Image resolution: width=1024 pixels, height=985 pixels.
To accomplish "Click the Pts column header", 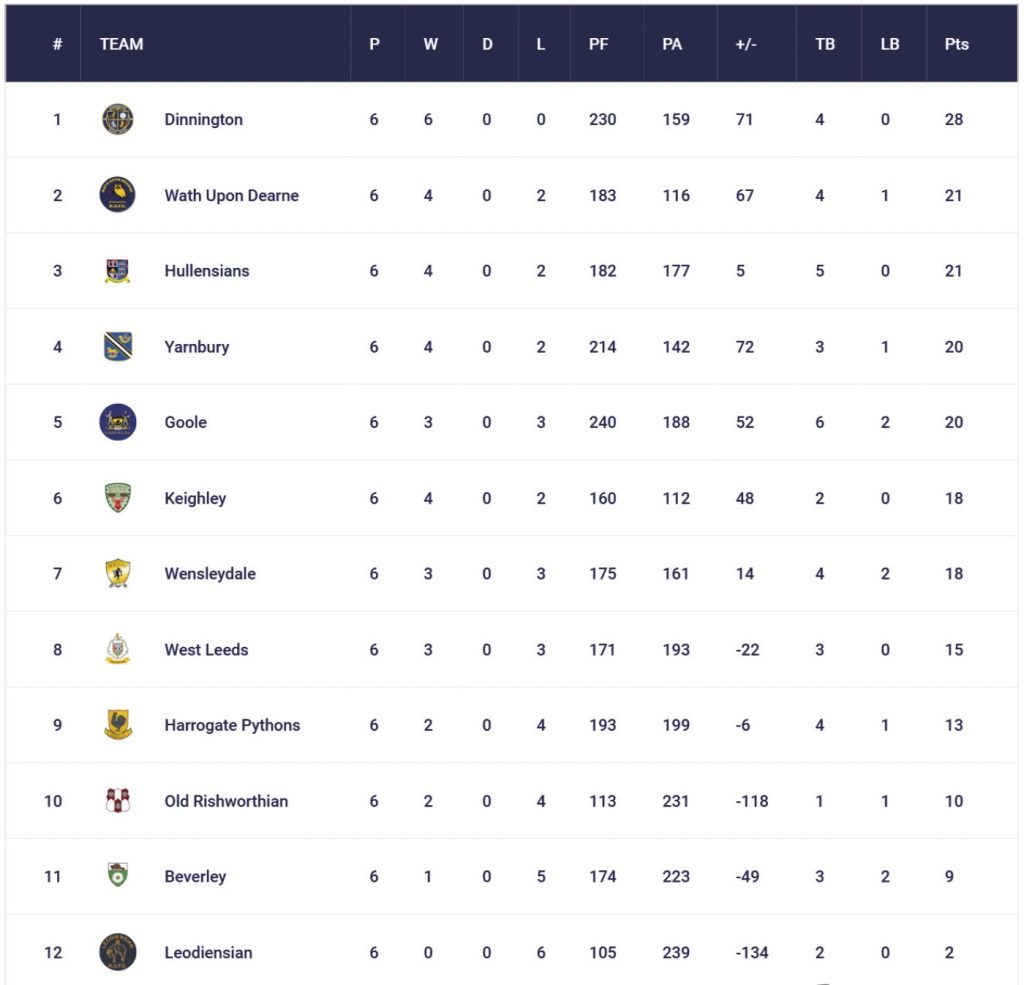I will [956, 44].
